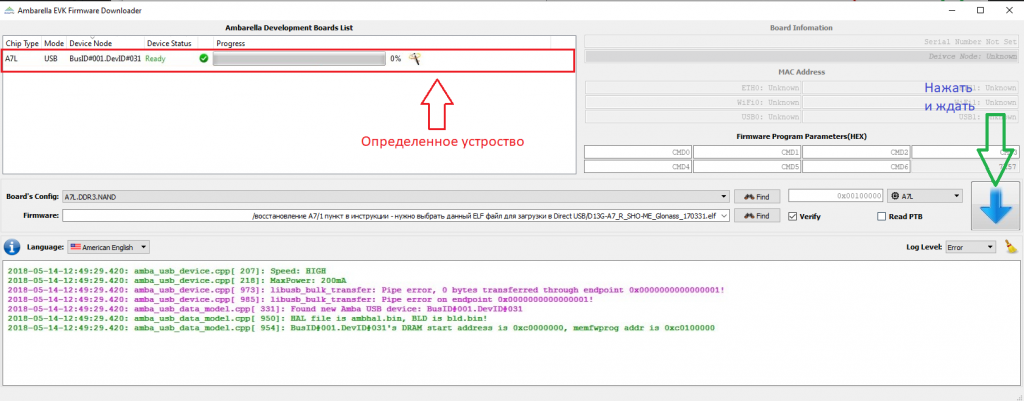Click the green ready status checkmark icon
This screenshot has width=1024, height=401.
pos(204,59)
